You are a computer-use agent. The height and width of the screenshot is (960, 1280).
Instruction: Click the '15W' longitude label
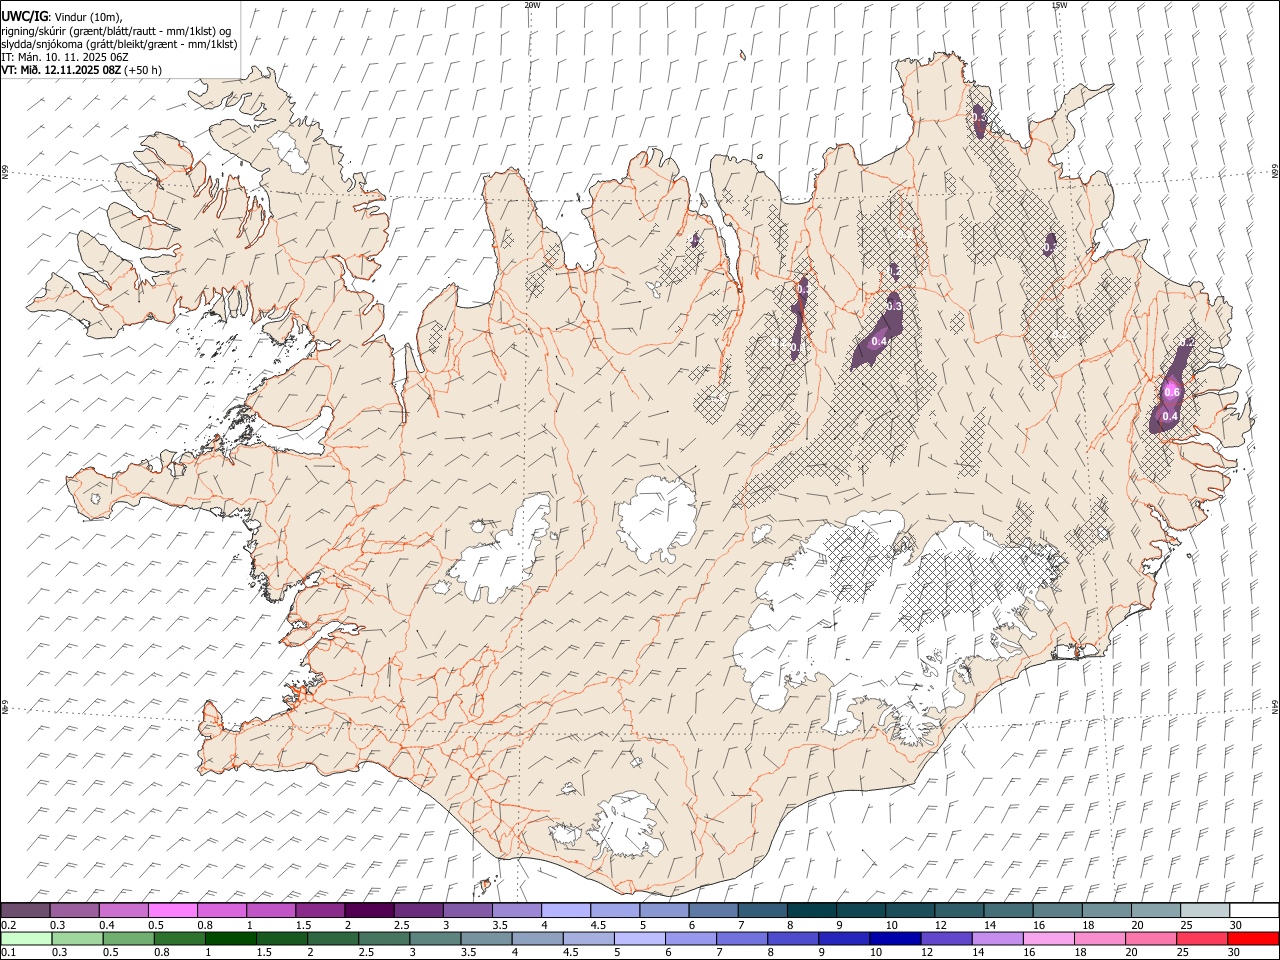1059,5
